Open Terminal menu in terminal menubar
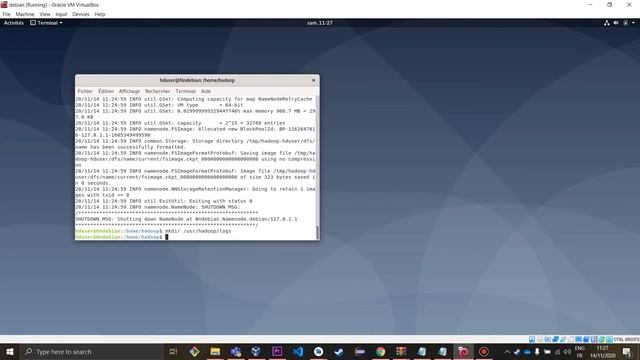The height and width of the screenshot is (360, 640). (x=185, y=91)
